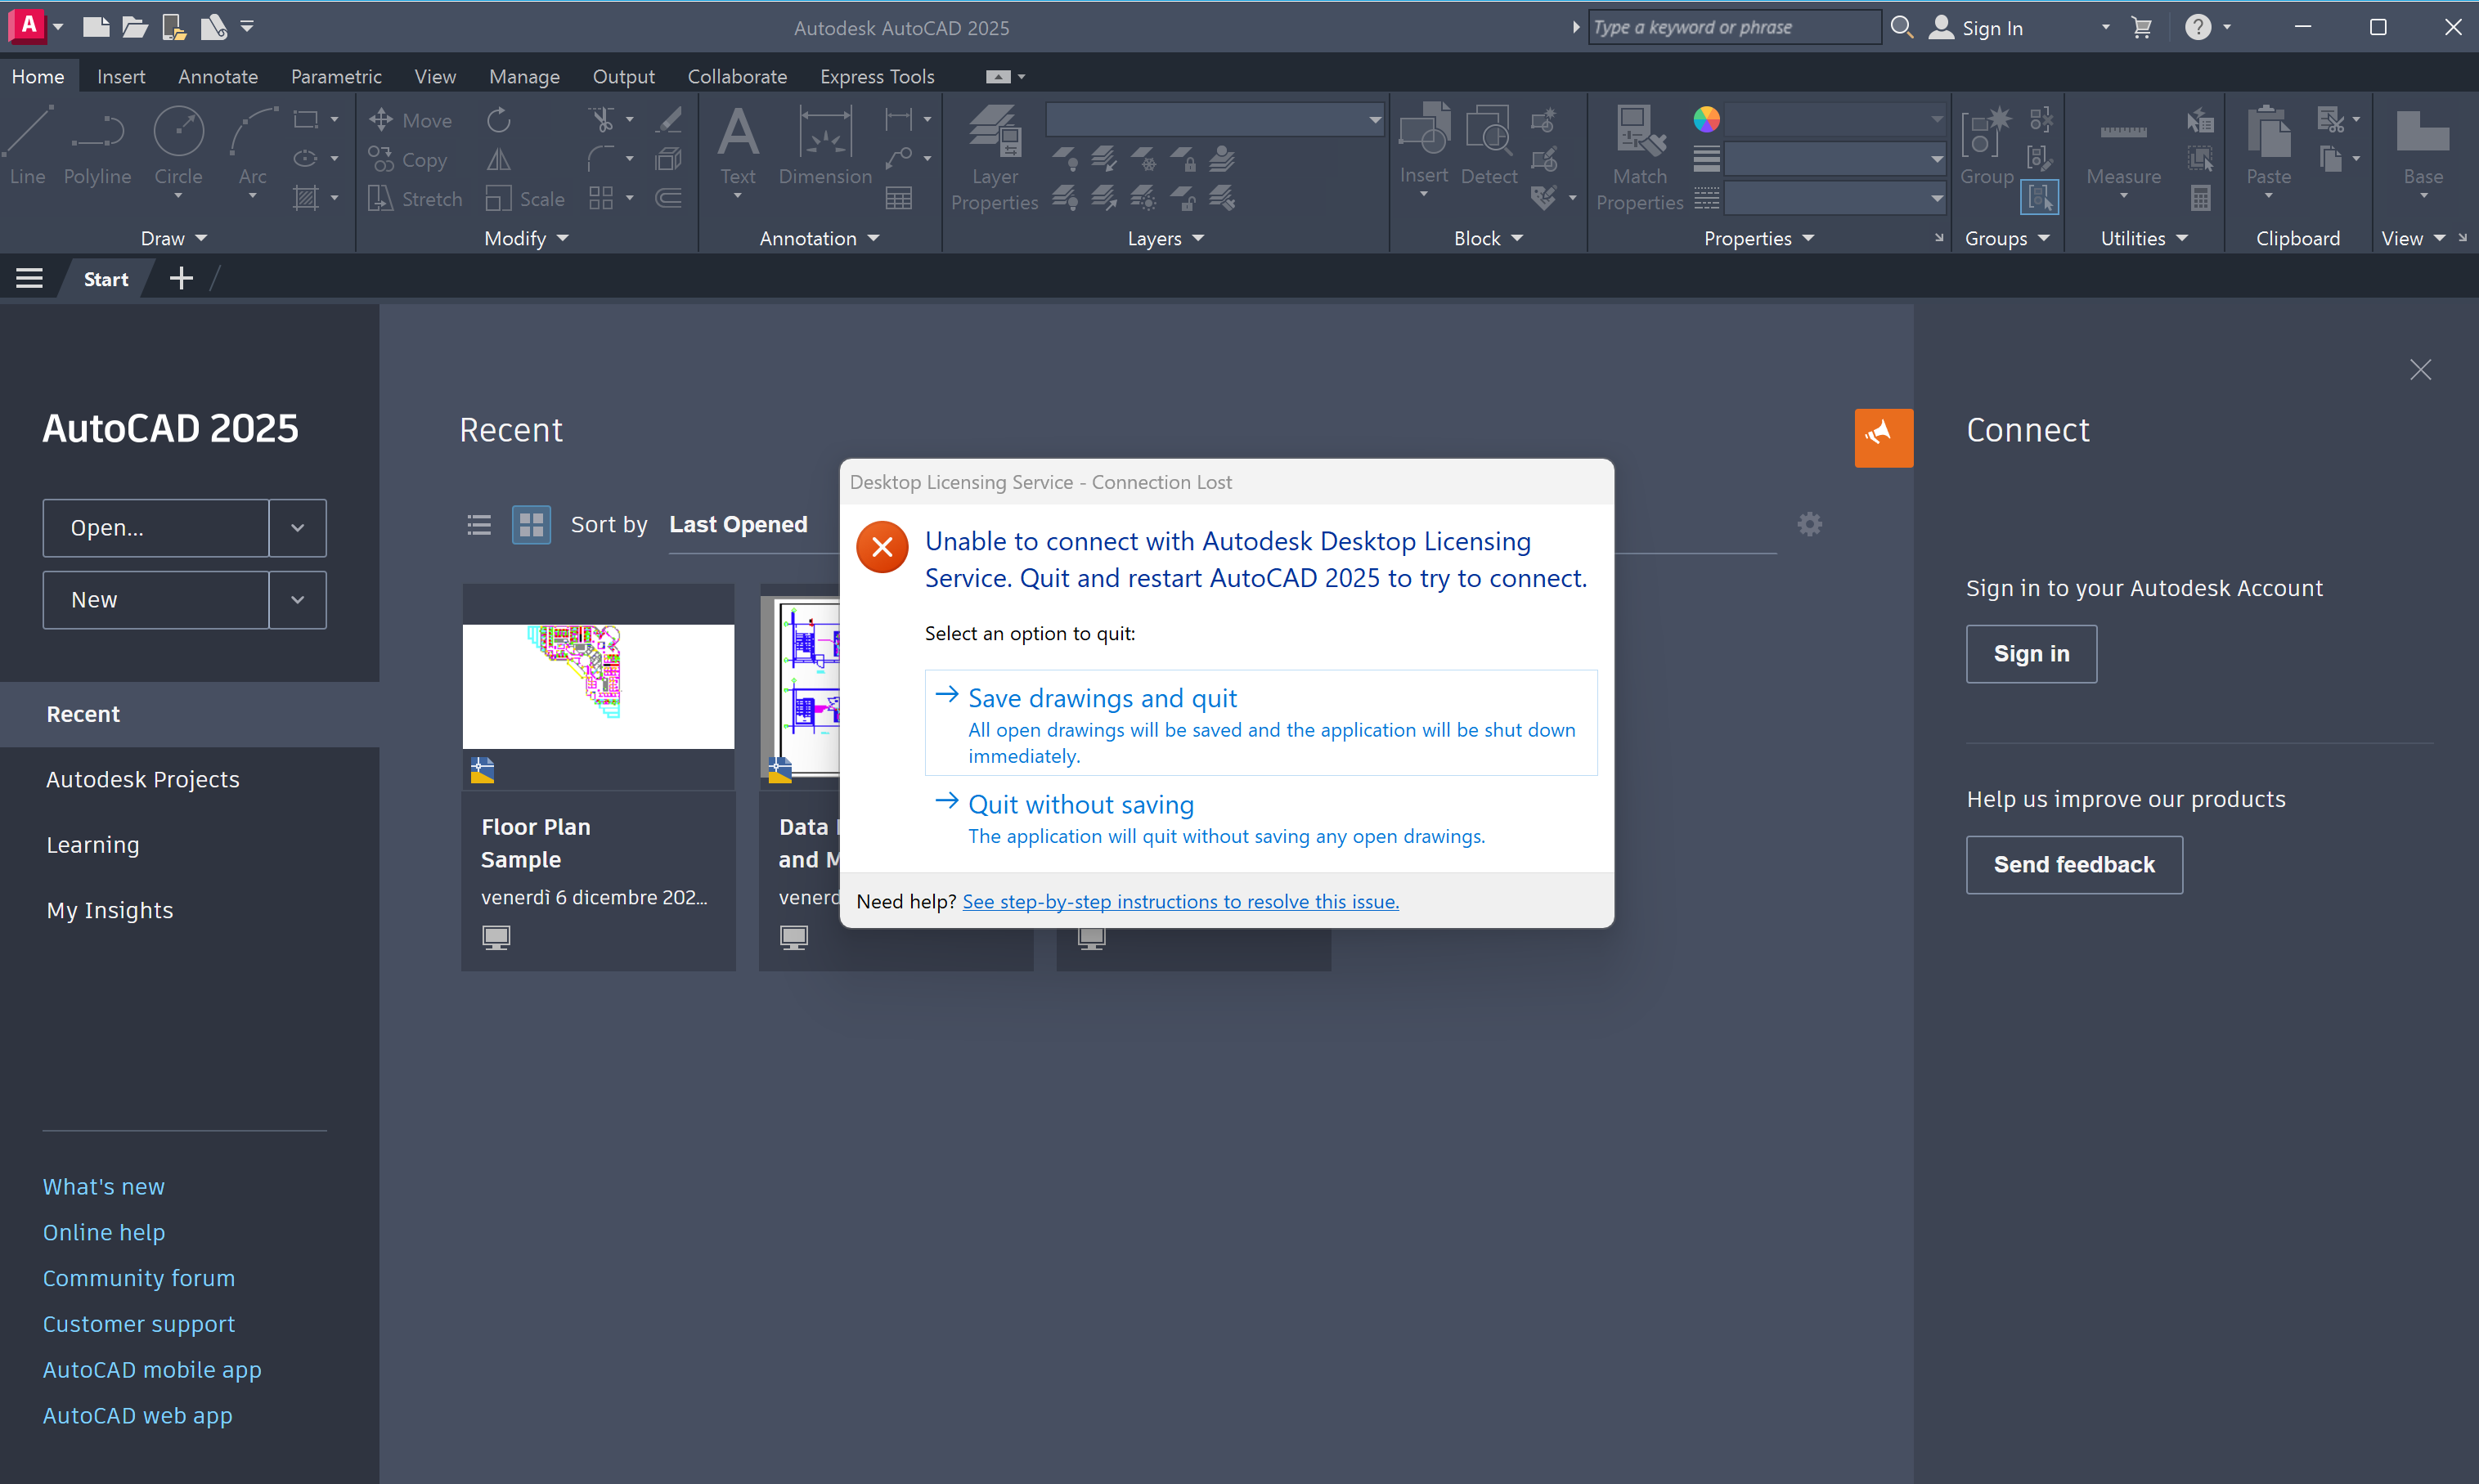
Task: Open the recent files settings gear
Action: click(x=1810, y=524)
